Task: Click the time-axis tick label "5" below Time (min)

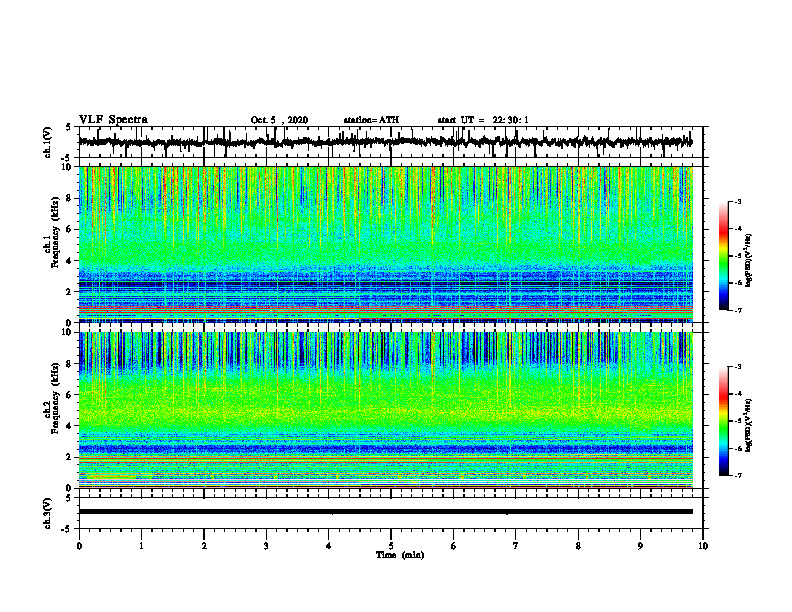Action: click(x=391, y=546)
